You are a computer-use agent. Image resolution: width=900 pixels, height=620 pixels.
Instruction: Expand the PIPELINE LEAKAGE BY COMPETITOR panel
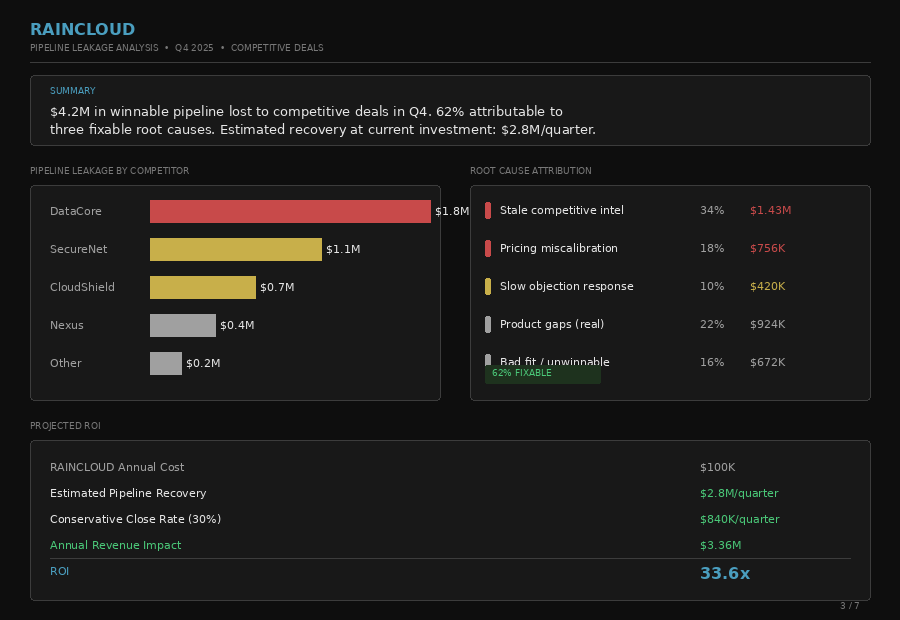[x=110, y=171]
